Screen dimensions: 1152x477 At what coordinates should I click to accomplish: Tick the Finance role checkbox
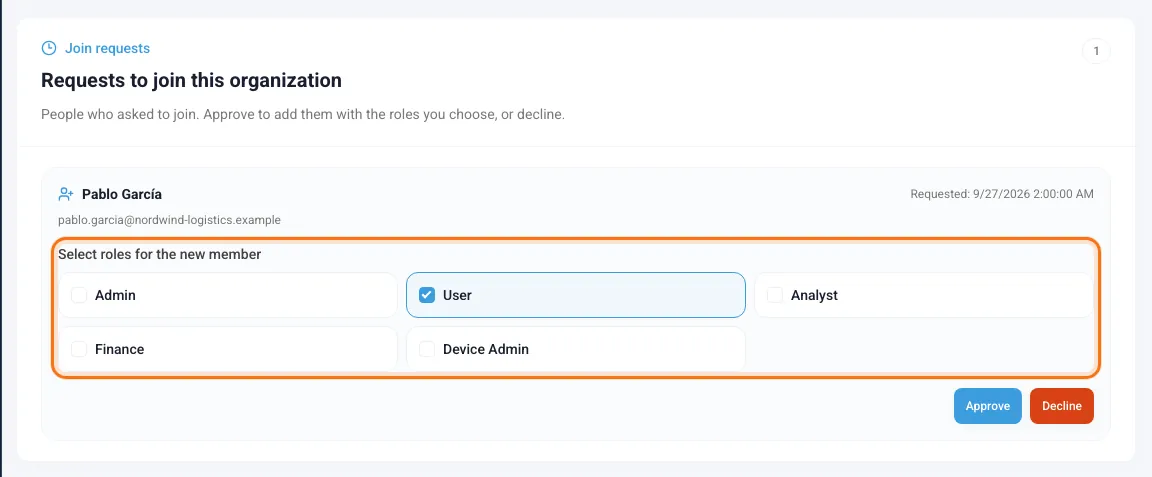click(x=79, y=349)
